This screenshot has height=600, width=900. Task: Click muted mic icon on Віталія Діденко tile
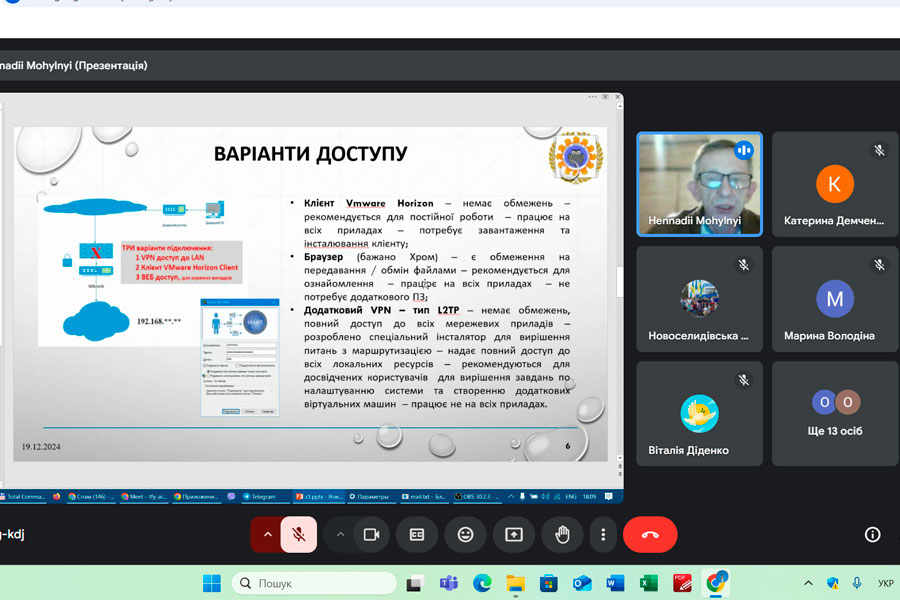(x=743, y=380)
